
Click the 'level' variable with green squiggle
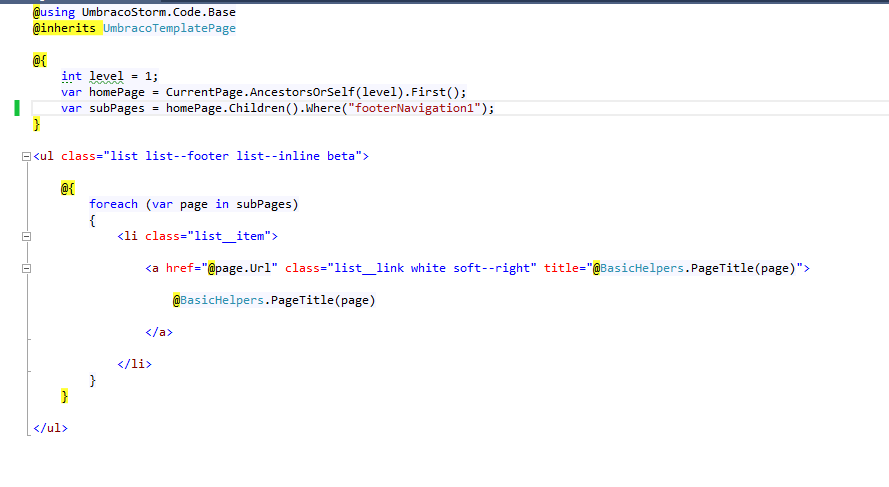106,76
